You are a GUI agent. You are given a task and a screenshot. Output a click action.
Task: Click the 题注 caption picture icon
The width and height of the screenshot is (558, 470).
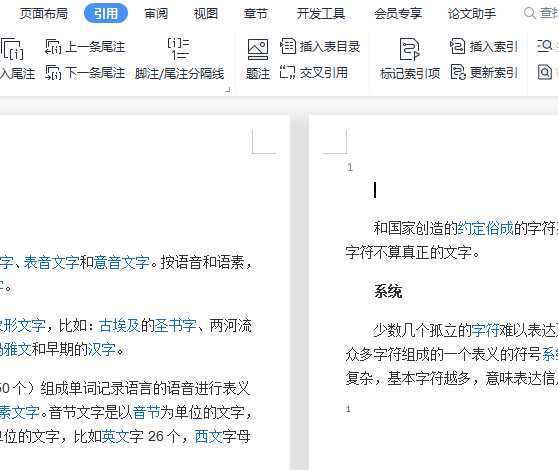pos(258,49)
